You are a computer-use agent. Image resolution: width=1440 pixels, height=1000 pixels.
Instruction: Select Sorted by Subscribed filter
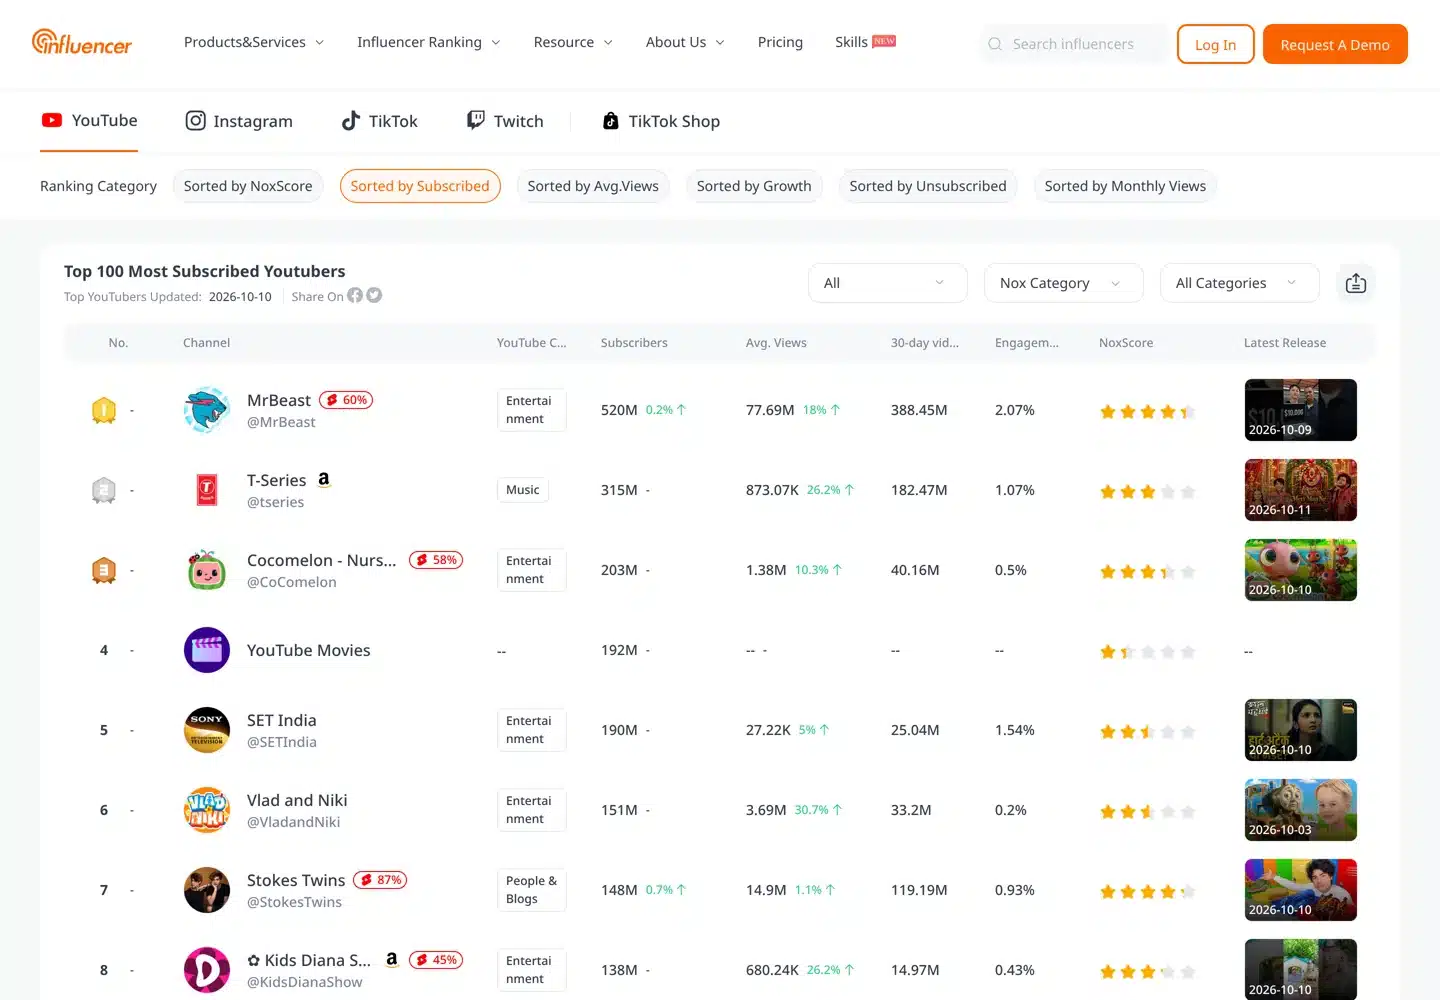(420, 186)
